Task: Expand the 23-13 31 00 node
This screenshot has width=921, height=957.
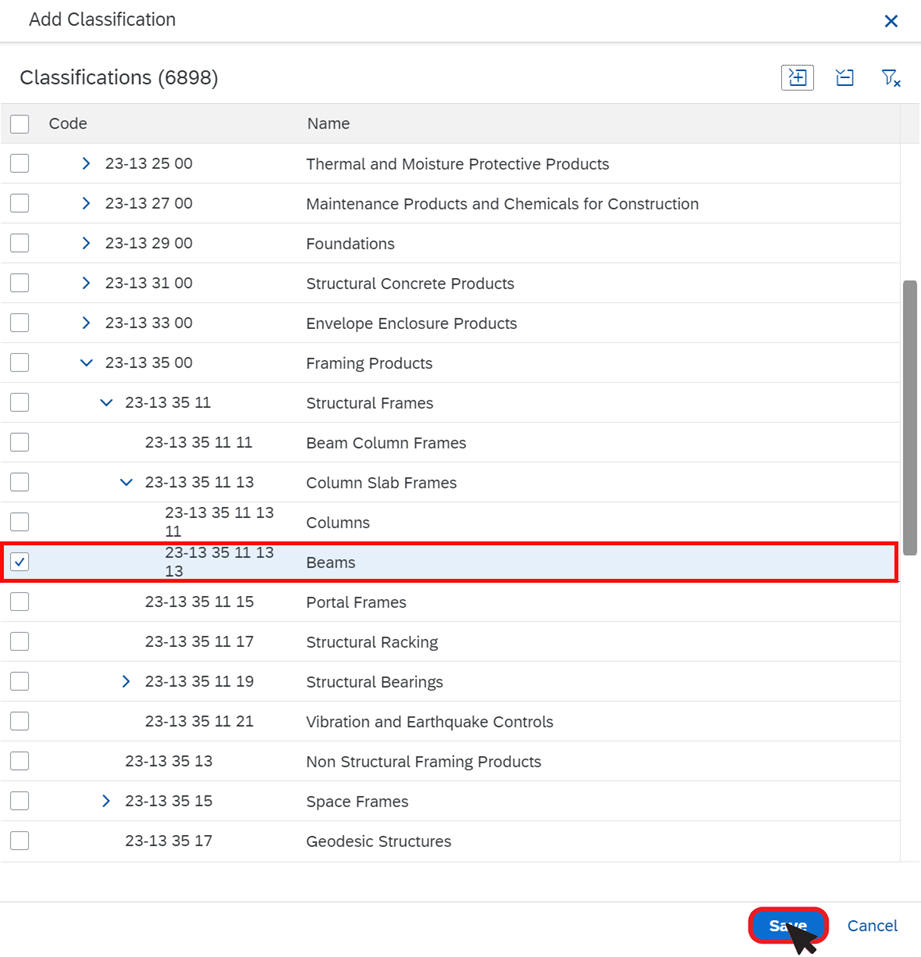Action: point(86,283)
